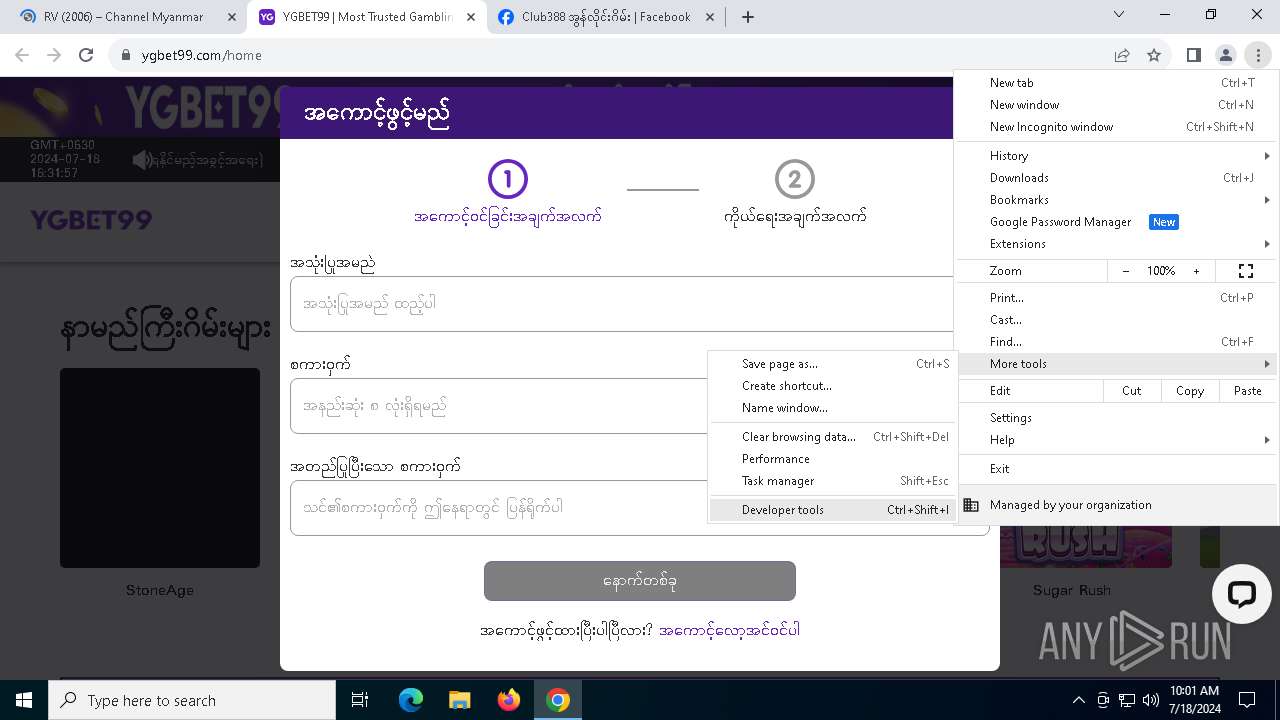Open Performance from More tools
Image resolution: width=1280 pixels, height=720 pixels.
tap(832, 459)
